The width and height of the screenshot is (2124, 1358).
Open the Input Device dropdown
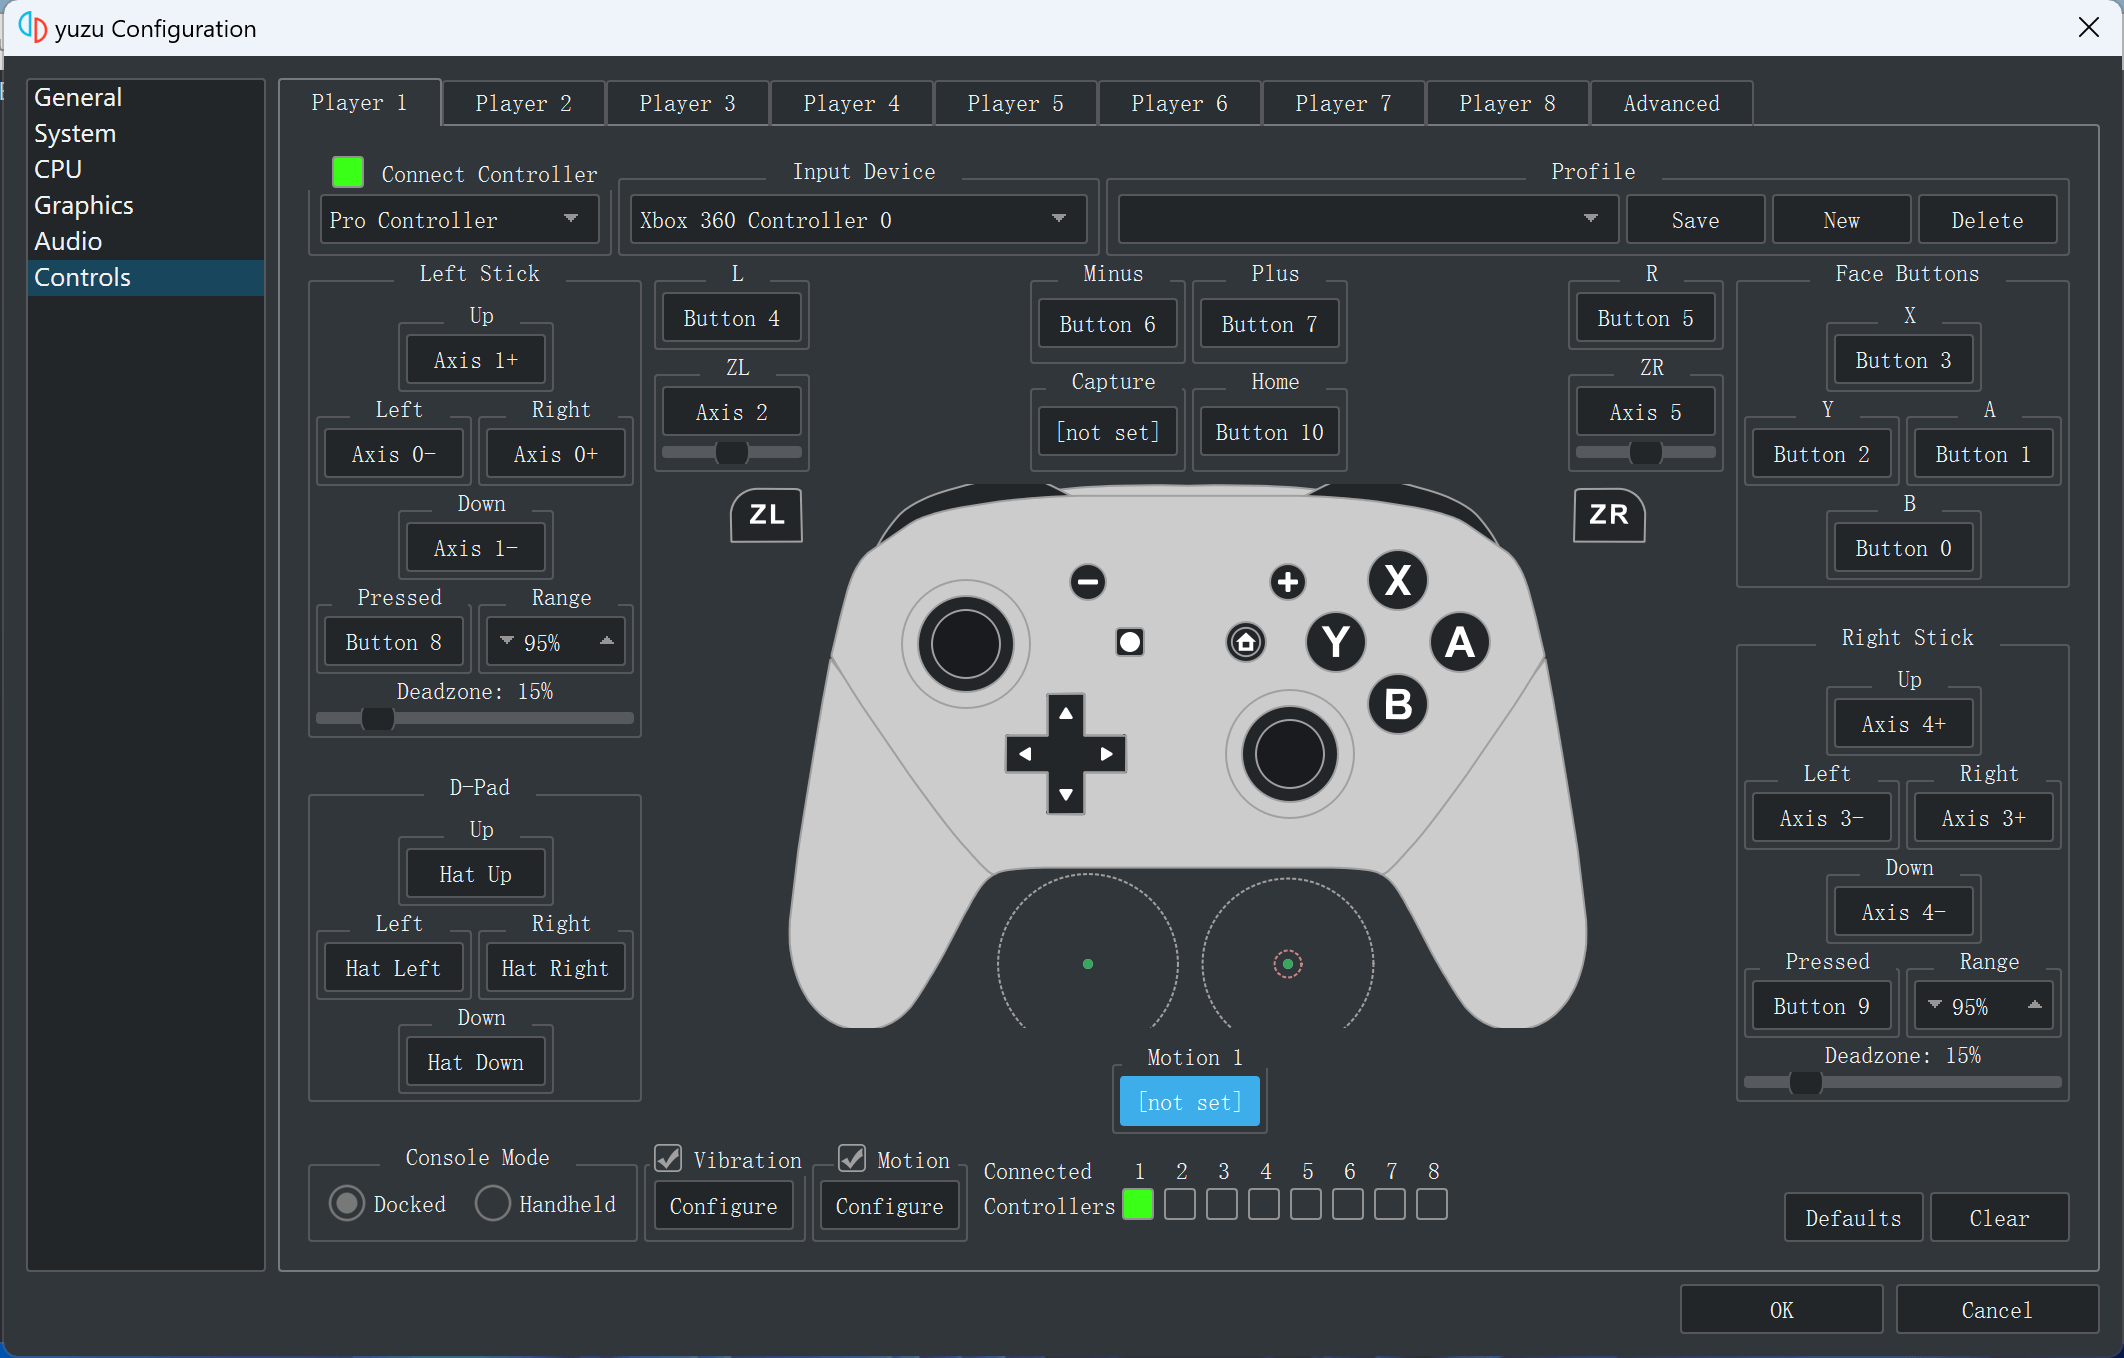(856, 219)
